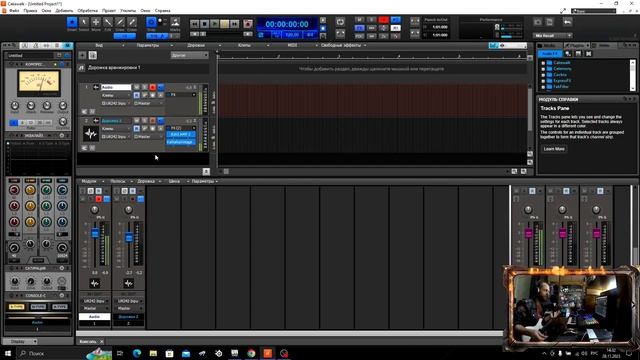Expand the FabFilter folder in browser
The width and height of the screenshot is (640, 360).
pyautogui.click(x=543, y=87)
